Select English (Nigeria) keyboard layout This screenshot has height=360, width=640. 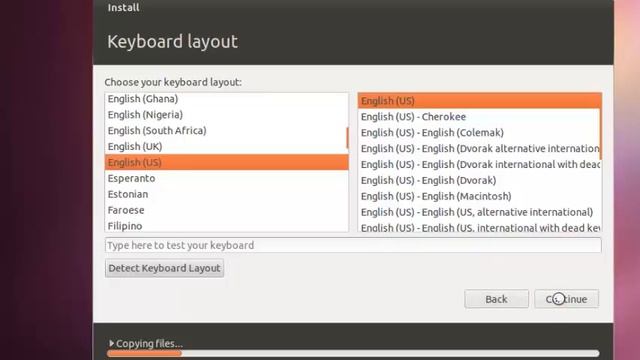[227, 115]
